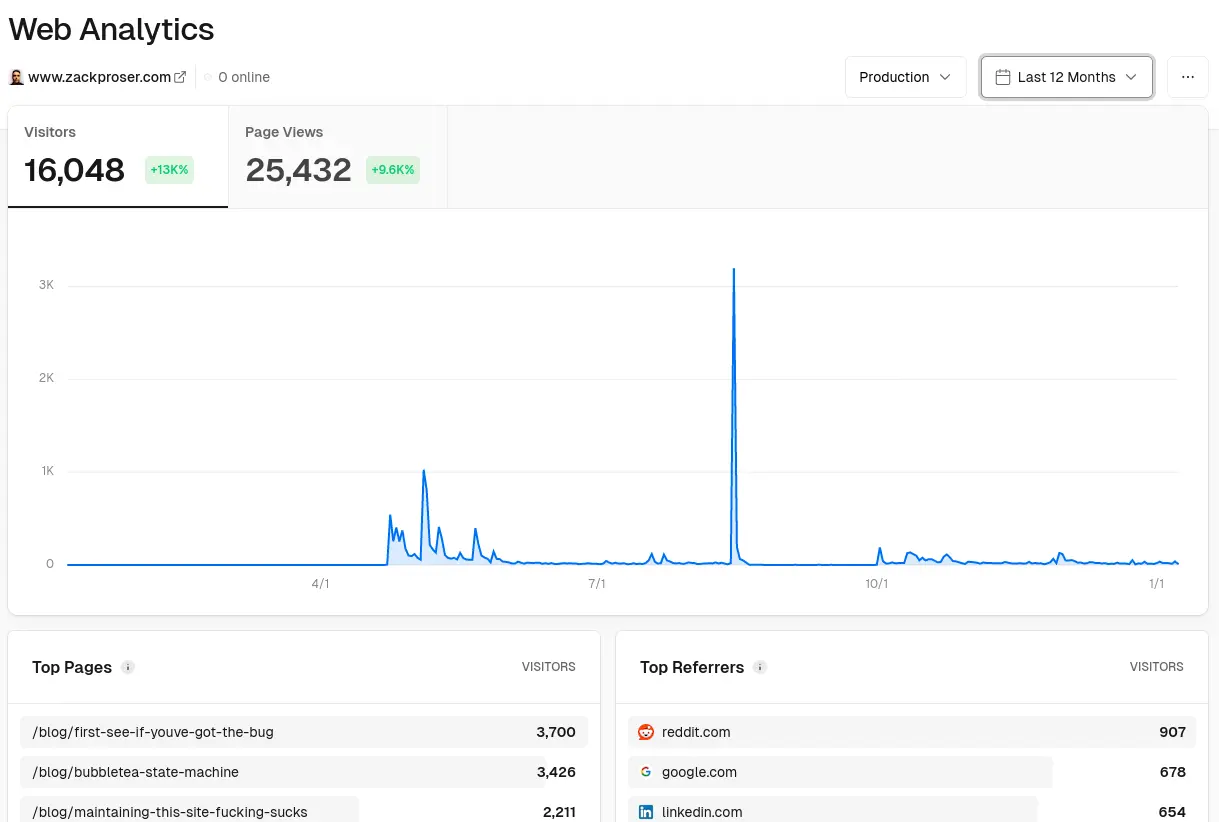Open the Top Referrers info tooltip icon

(x=760, y=667)
